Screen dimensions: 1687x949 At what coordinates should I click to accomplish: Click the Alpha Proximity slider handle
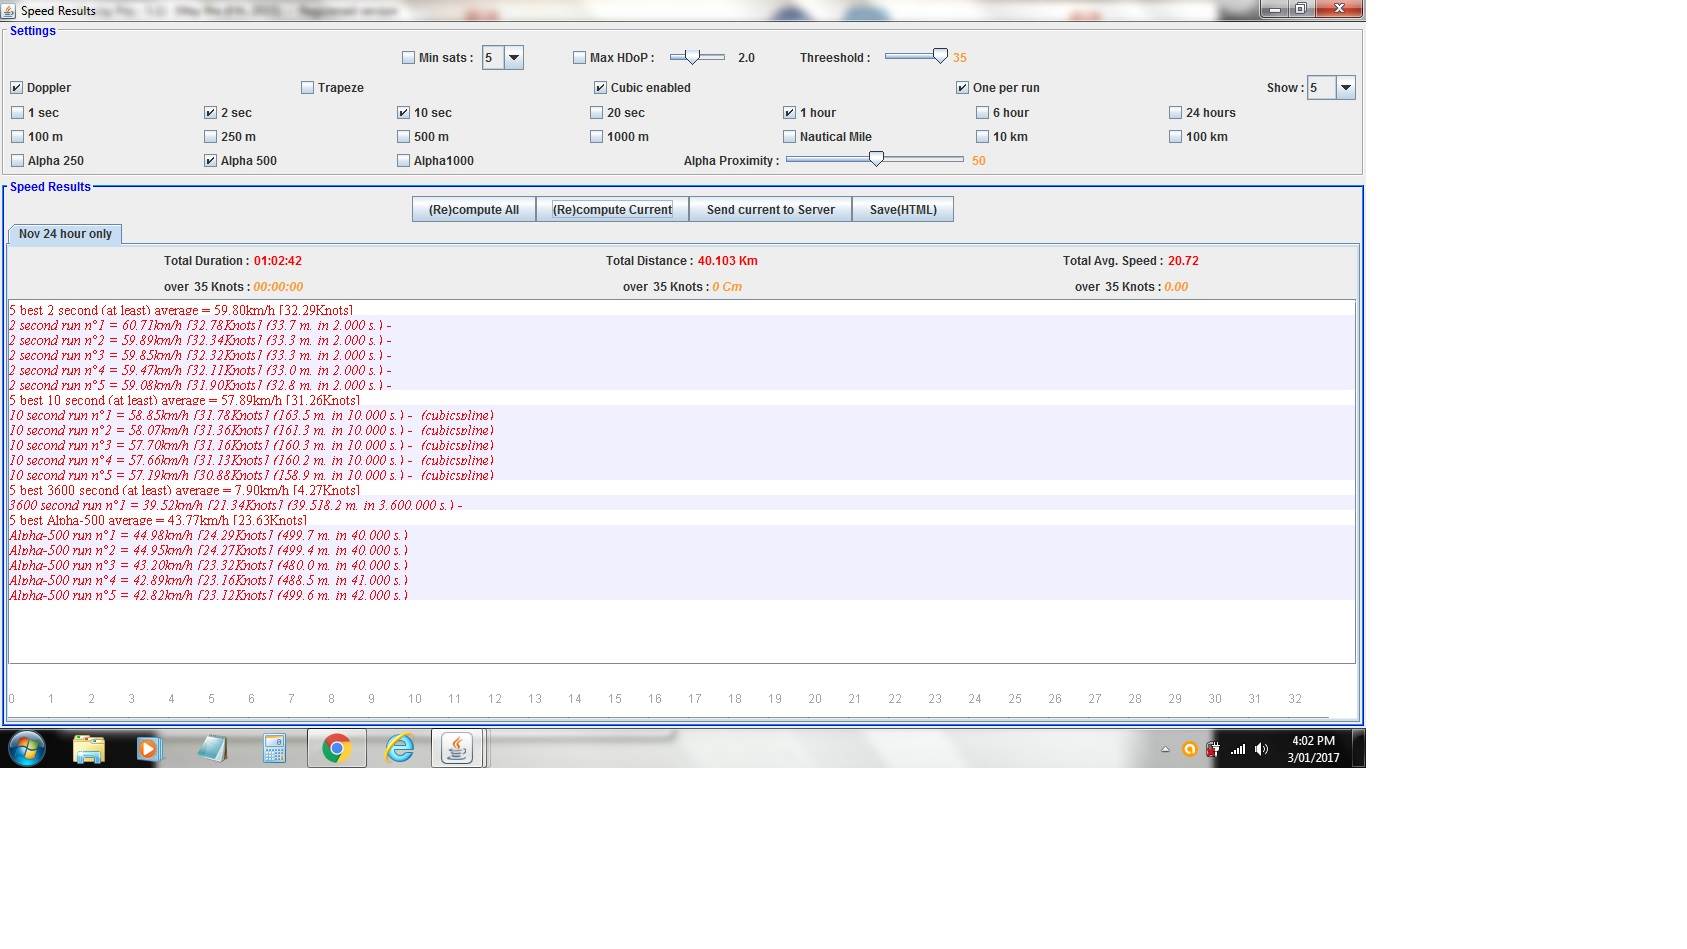pyautogui.click(x=876, y=159)
